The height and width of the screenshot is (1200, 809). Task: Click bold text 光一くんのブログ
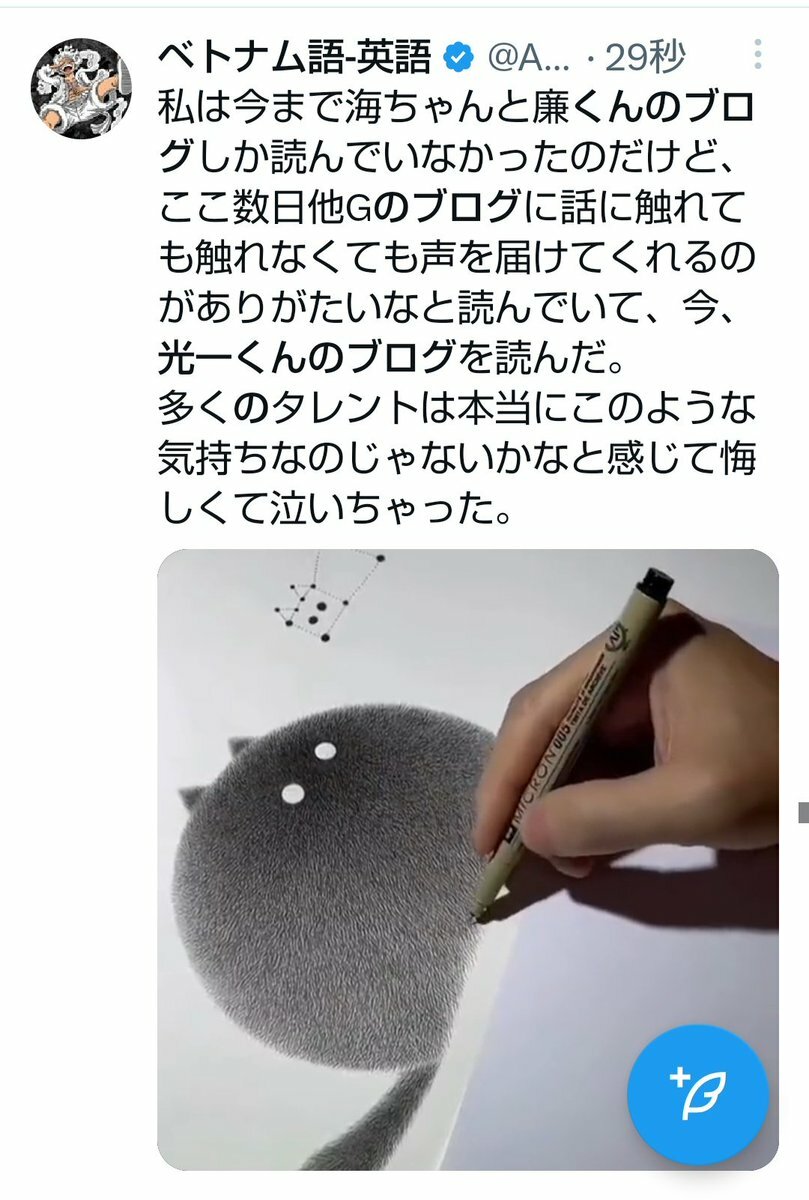click(x=307, y=352)
